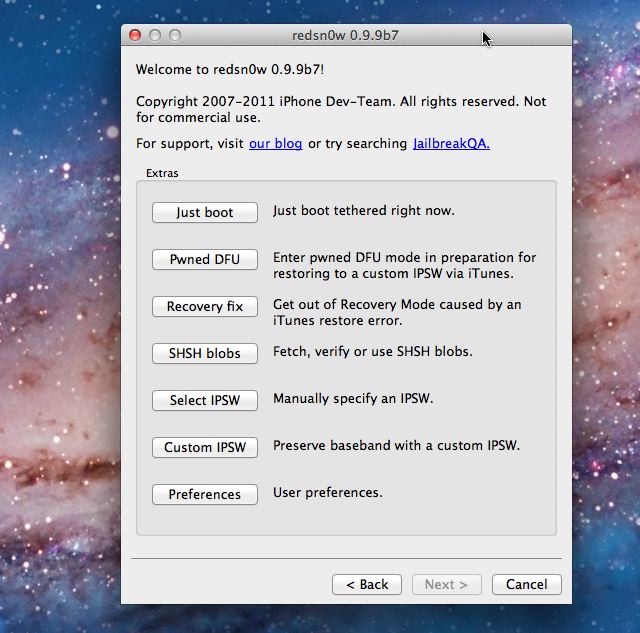Choose Select IPSW to specify firmware
This screenshot has height=633, width=640.
click(205, 400)
